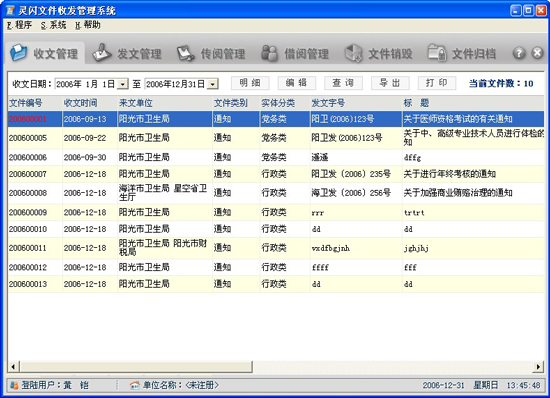Expand the end date dropdown arrow
This screenshot has width=550, height=398.
pyautogui.click(x=213, y=84)
